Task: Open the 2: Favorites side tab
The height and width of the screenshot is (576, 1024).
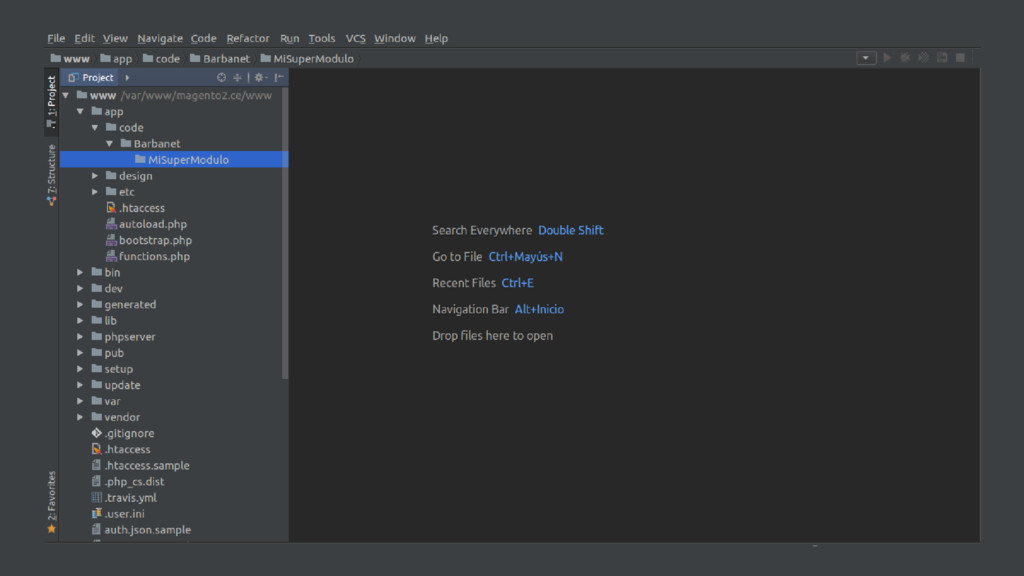Action: (52, 502)
